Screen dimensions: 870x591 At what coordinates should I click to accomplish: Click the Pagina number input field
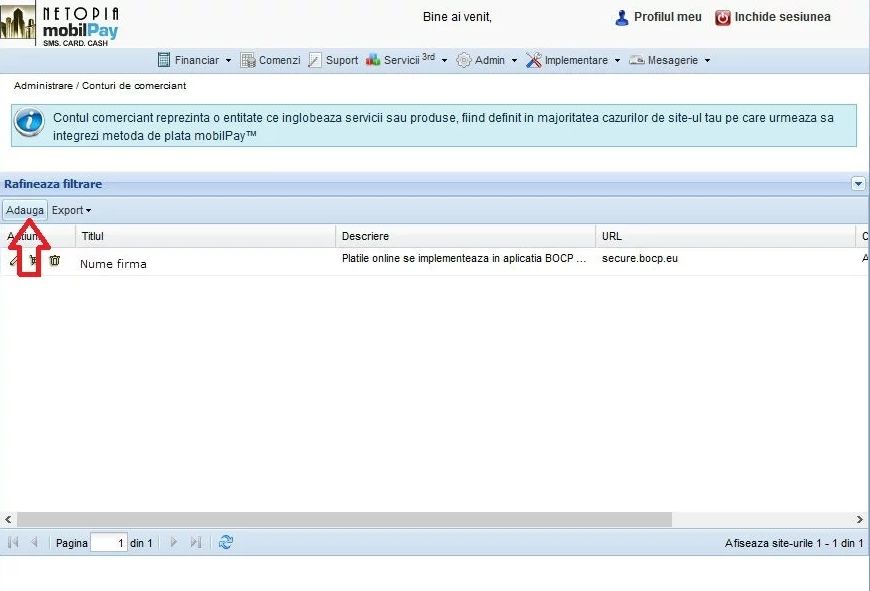point(109,543)
